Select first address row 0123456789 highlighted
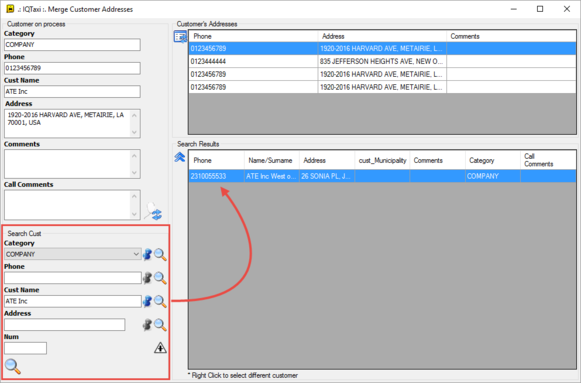 [x=382, y=49]
